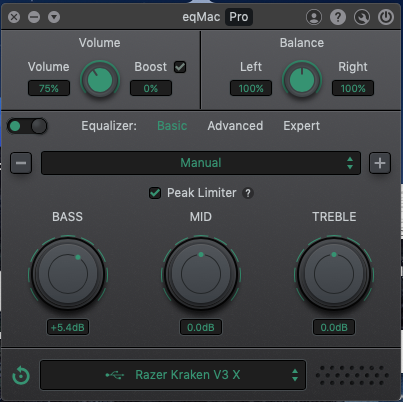
Task: Click the minus button to remove preset
Action: [21, 163]
